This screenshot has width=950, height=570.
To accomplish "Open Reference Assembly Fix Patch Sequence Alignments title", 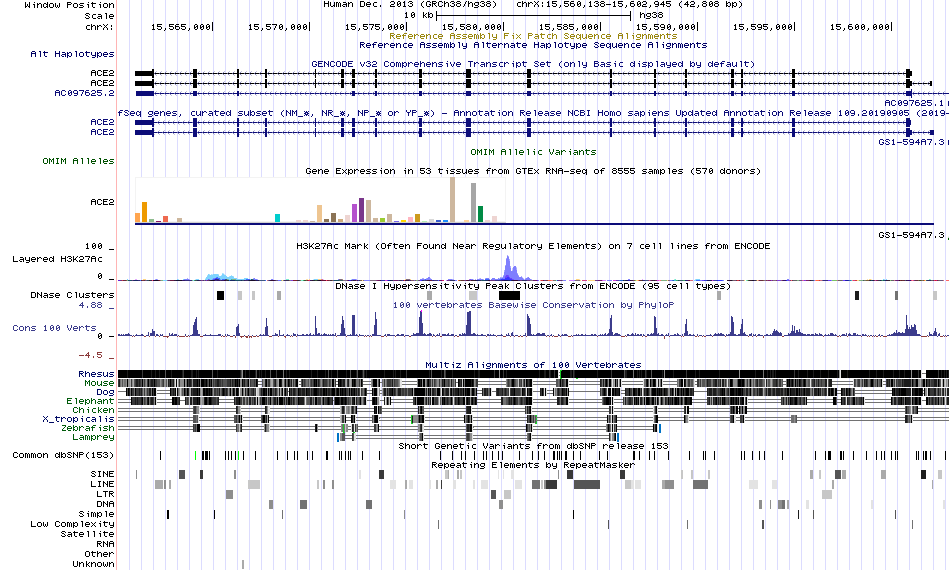I will (533, 36).
